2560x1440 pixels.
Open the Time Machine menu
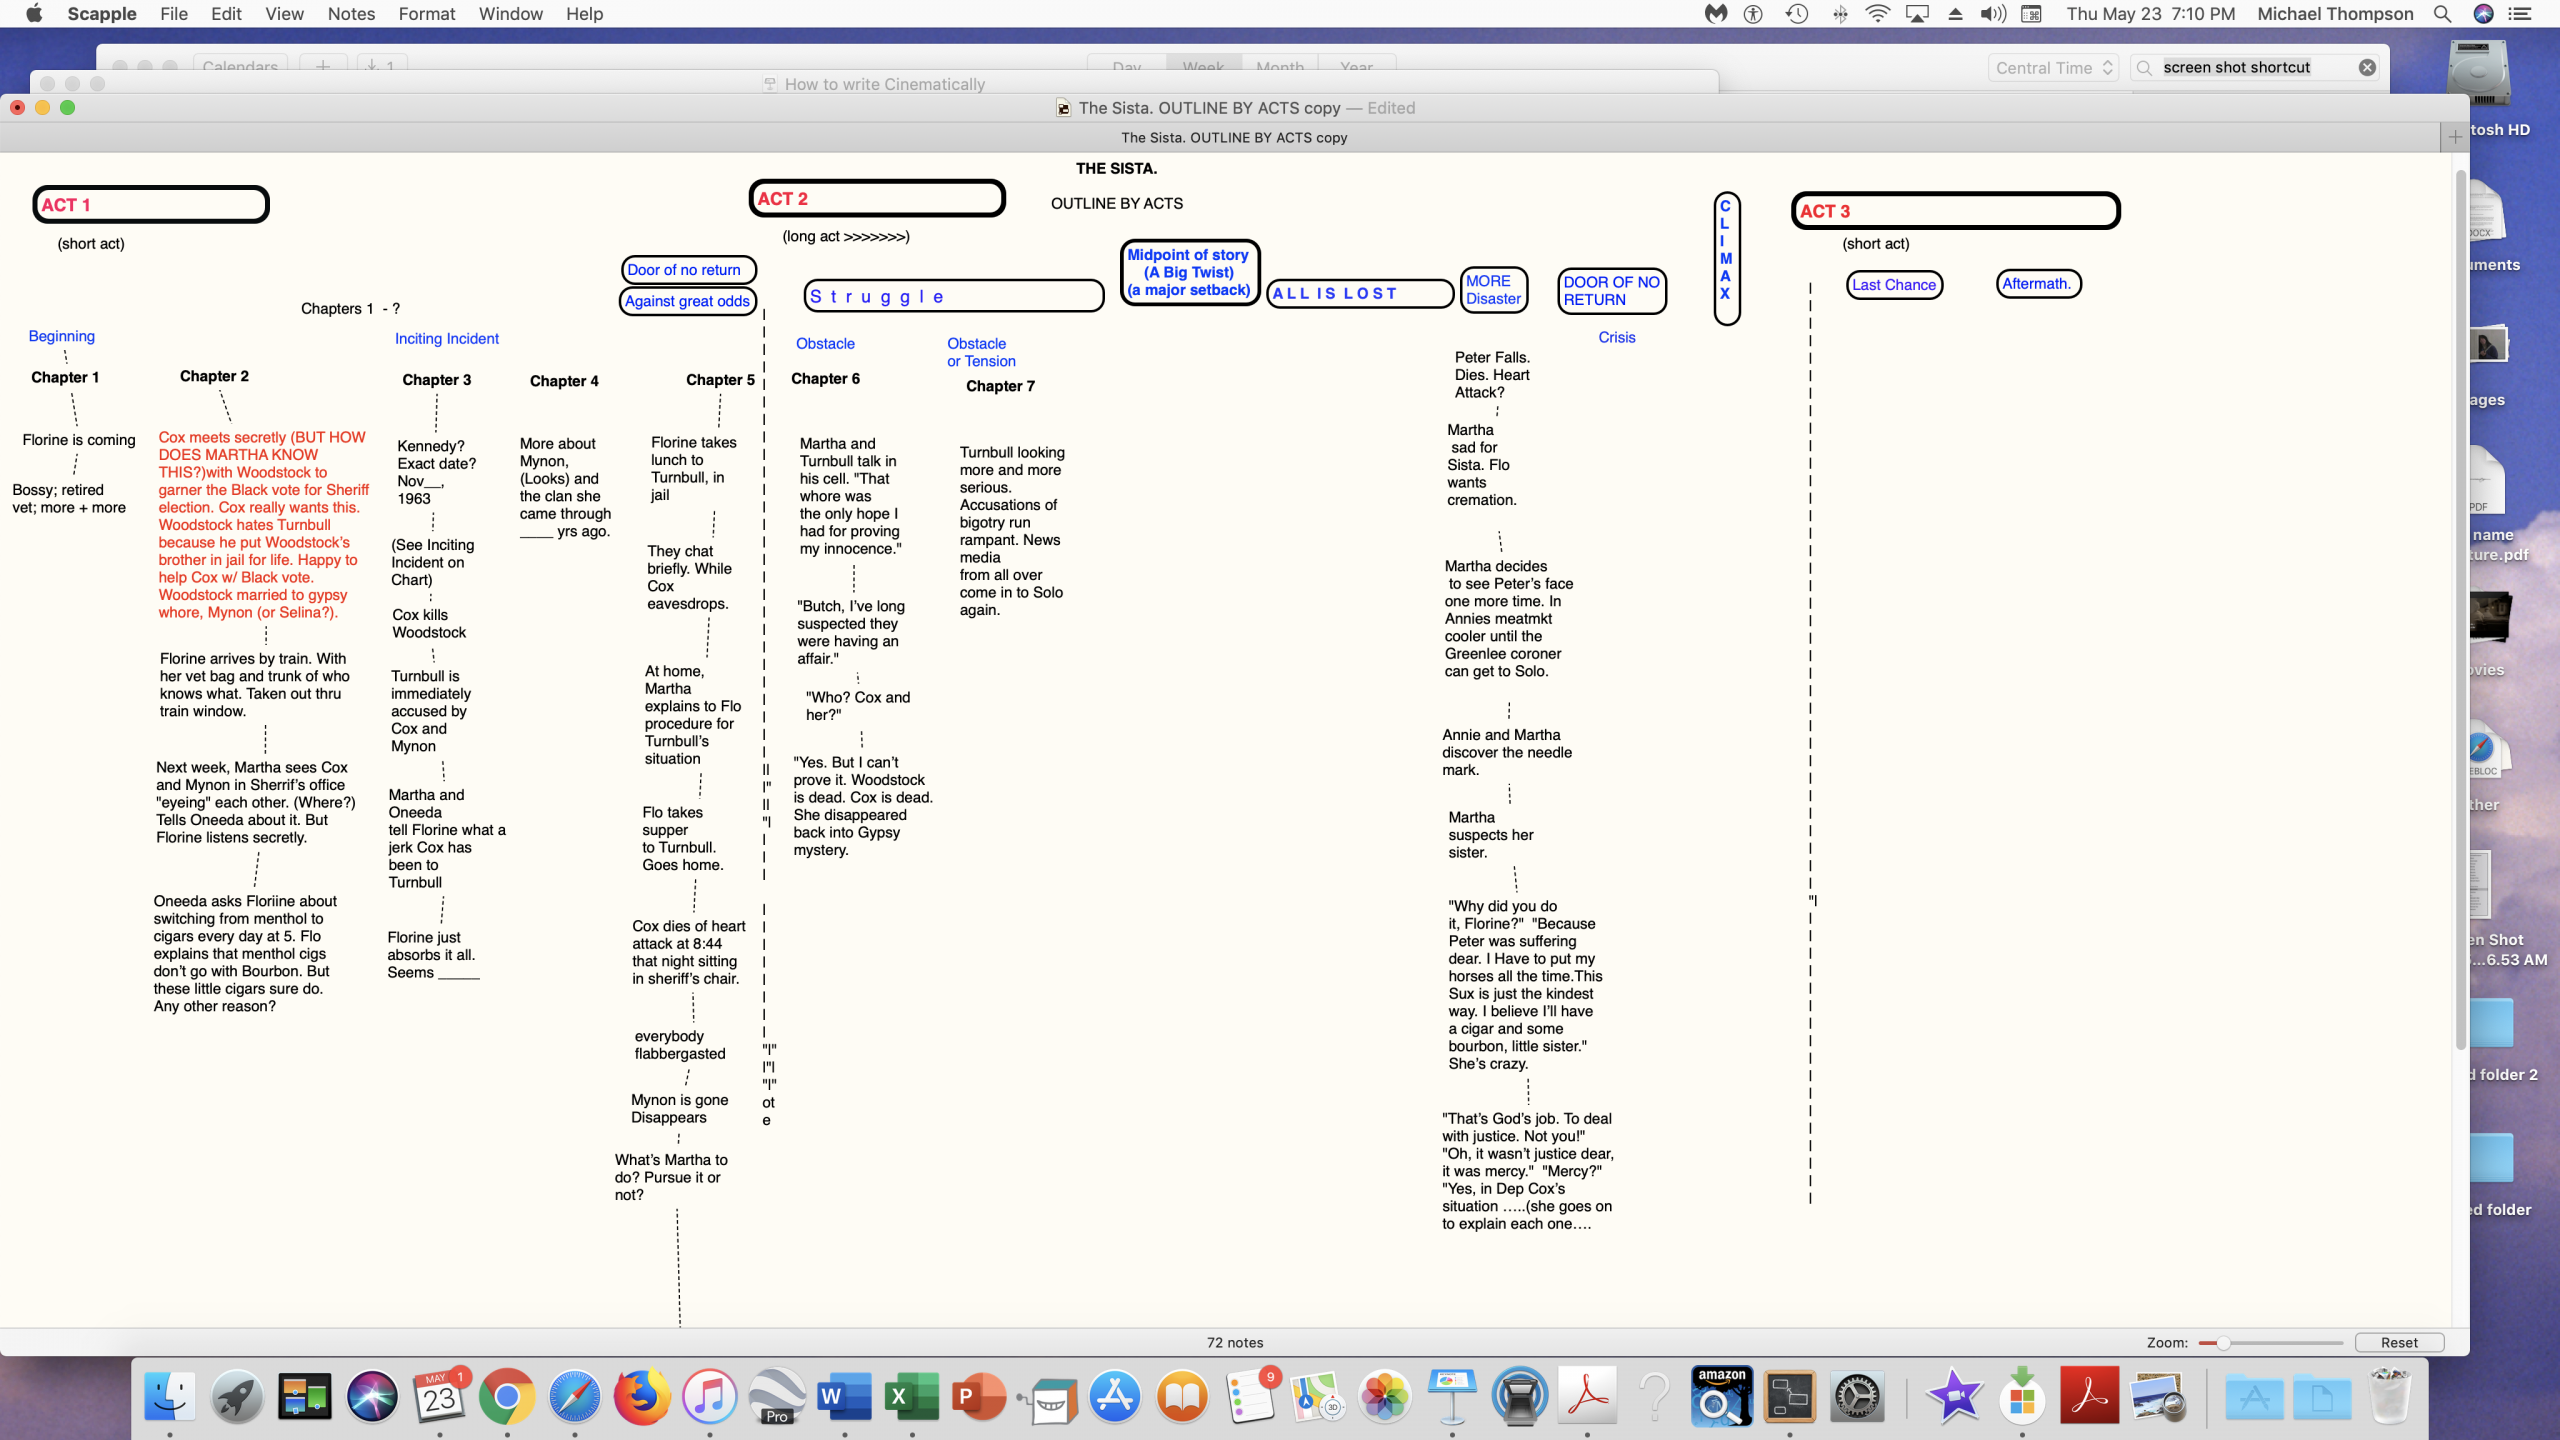(x=1797, y=14)
